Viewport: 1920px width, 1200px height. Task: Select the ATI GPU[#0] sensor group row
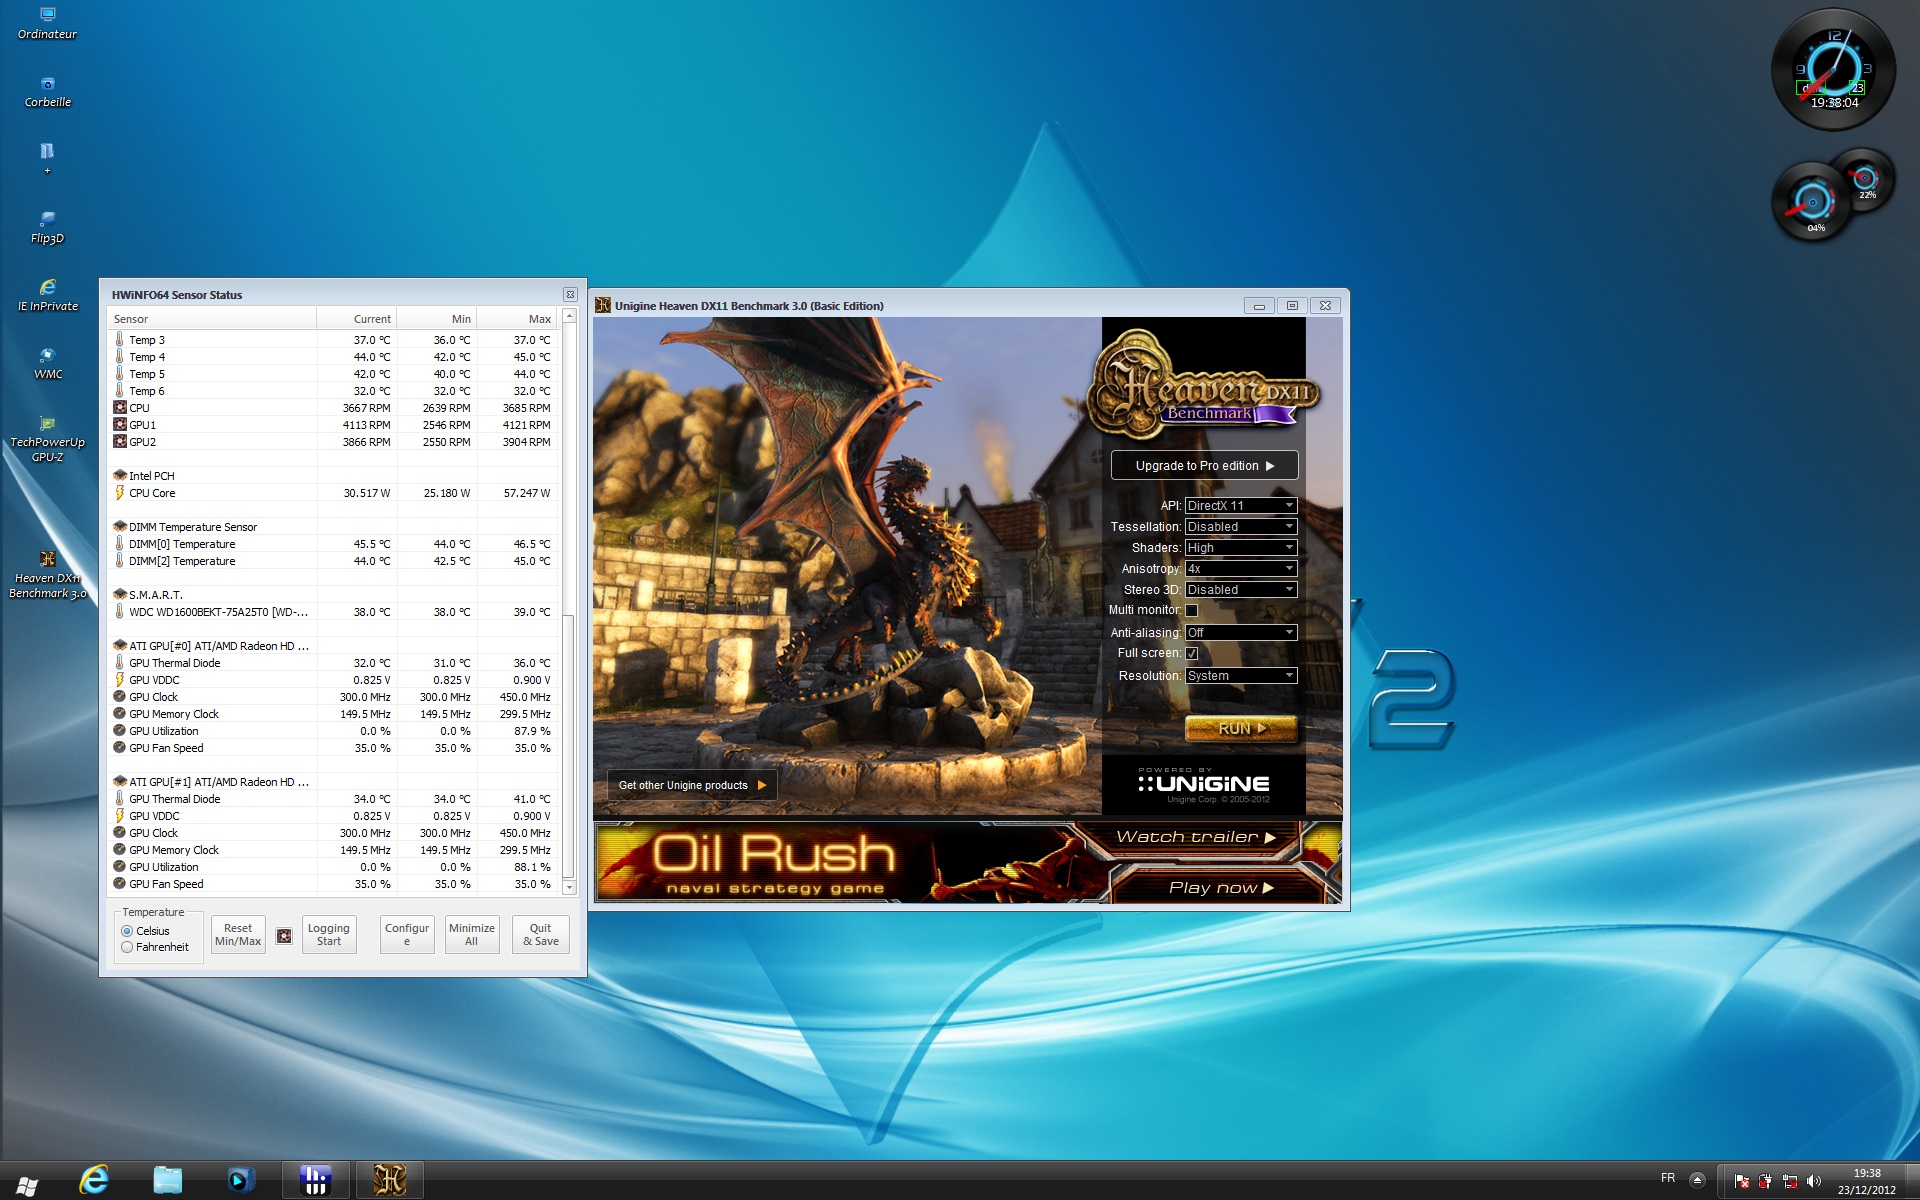[333, 646]
